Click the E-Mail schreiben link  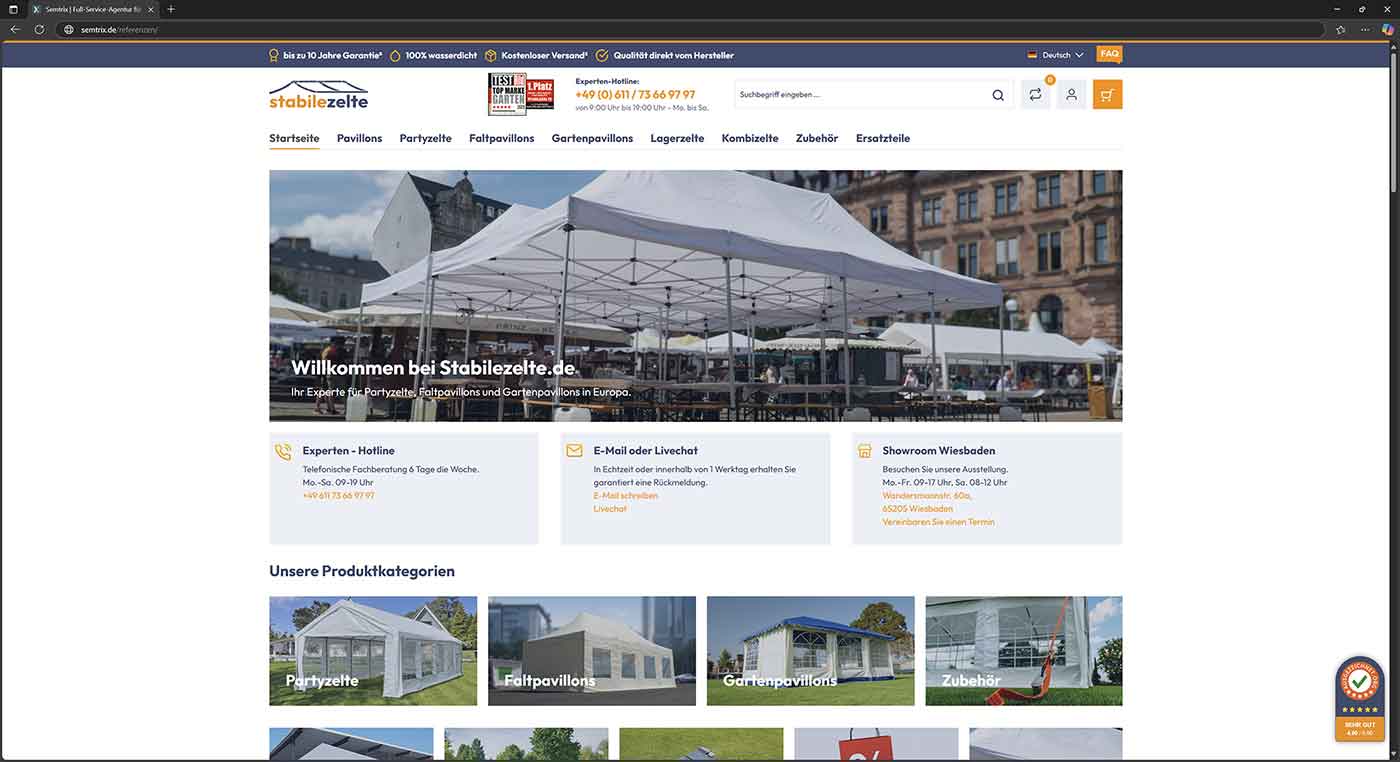(x=625, y=496)
